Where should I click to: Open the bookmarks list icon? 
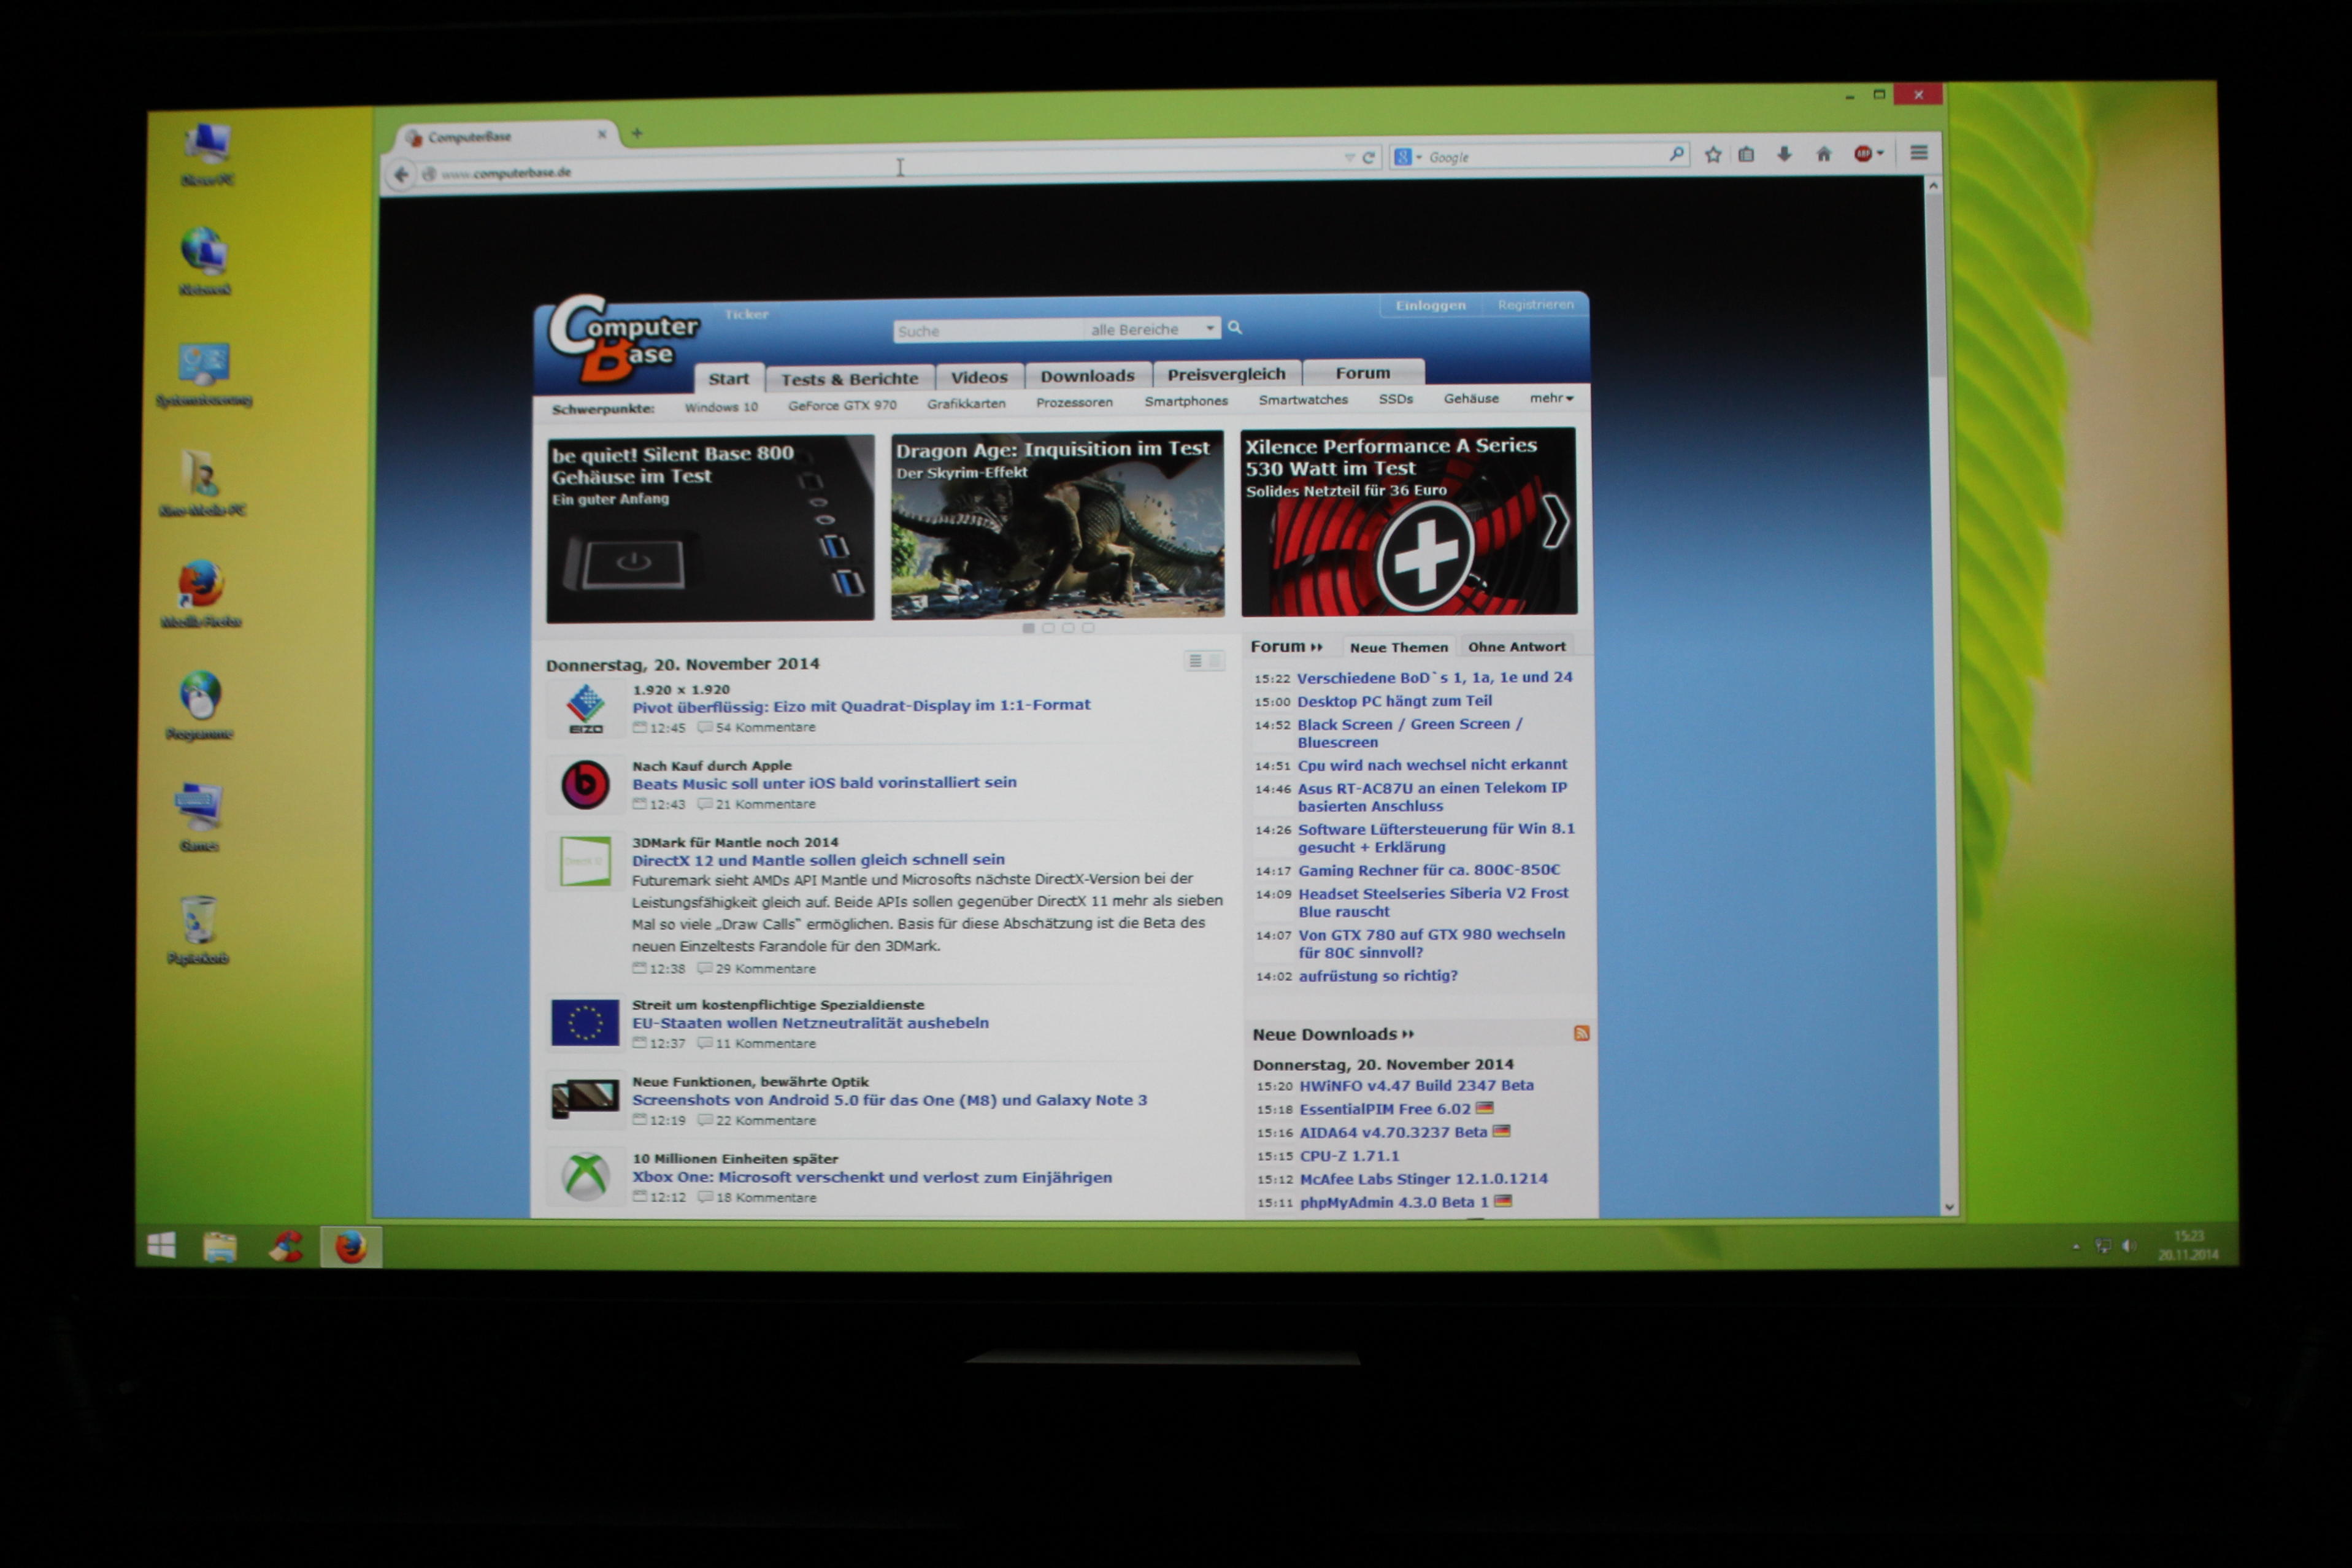[x=1746, y=155]
